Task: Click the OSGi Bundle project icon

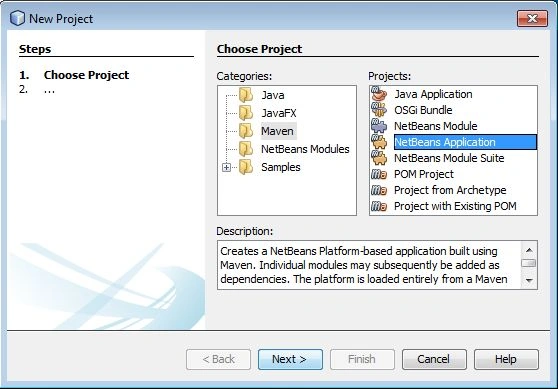Action: (379, 110)
